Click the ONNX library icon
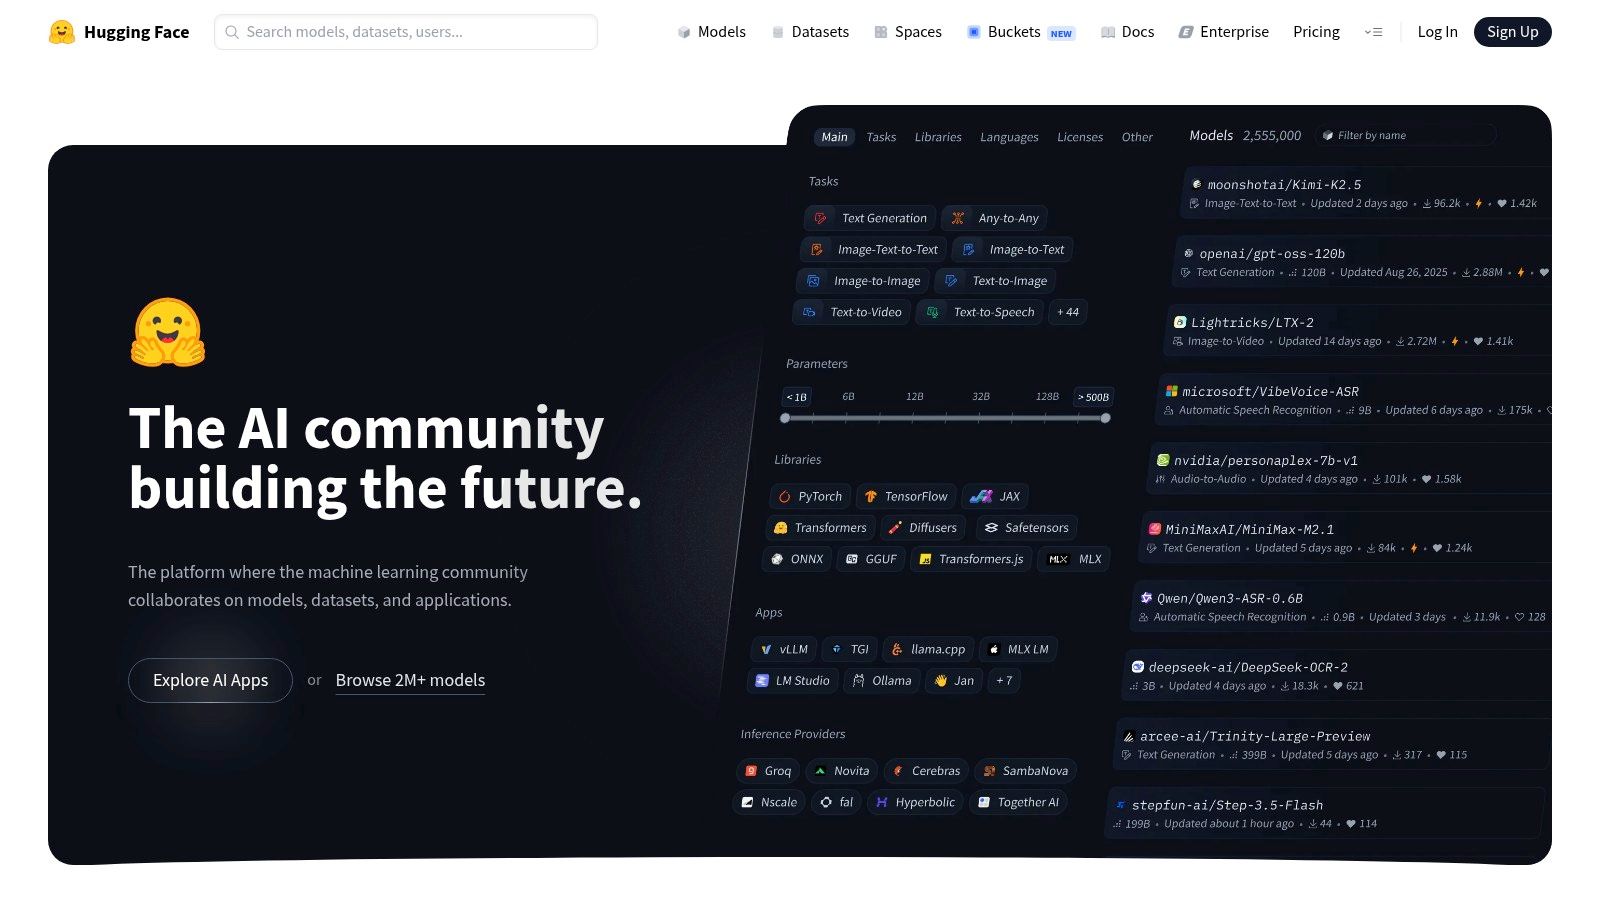This screenshot has width=1600, height=900. (777, 559)
